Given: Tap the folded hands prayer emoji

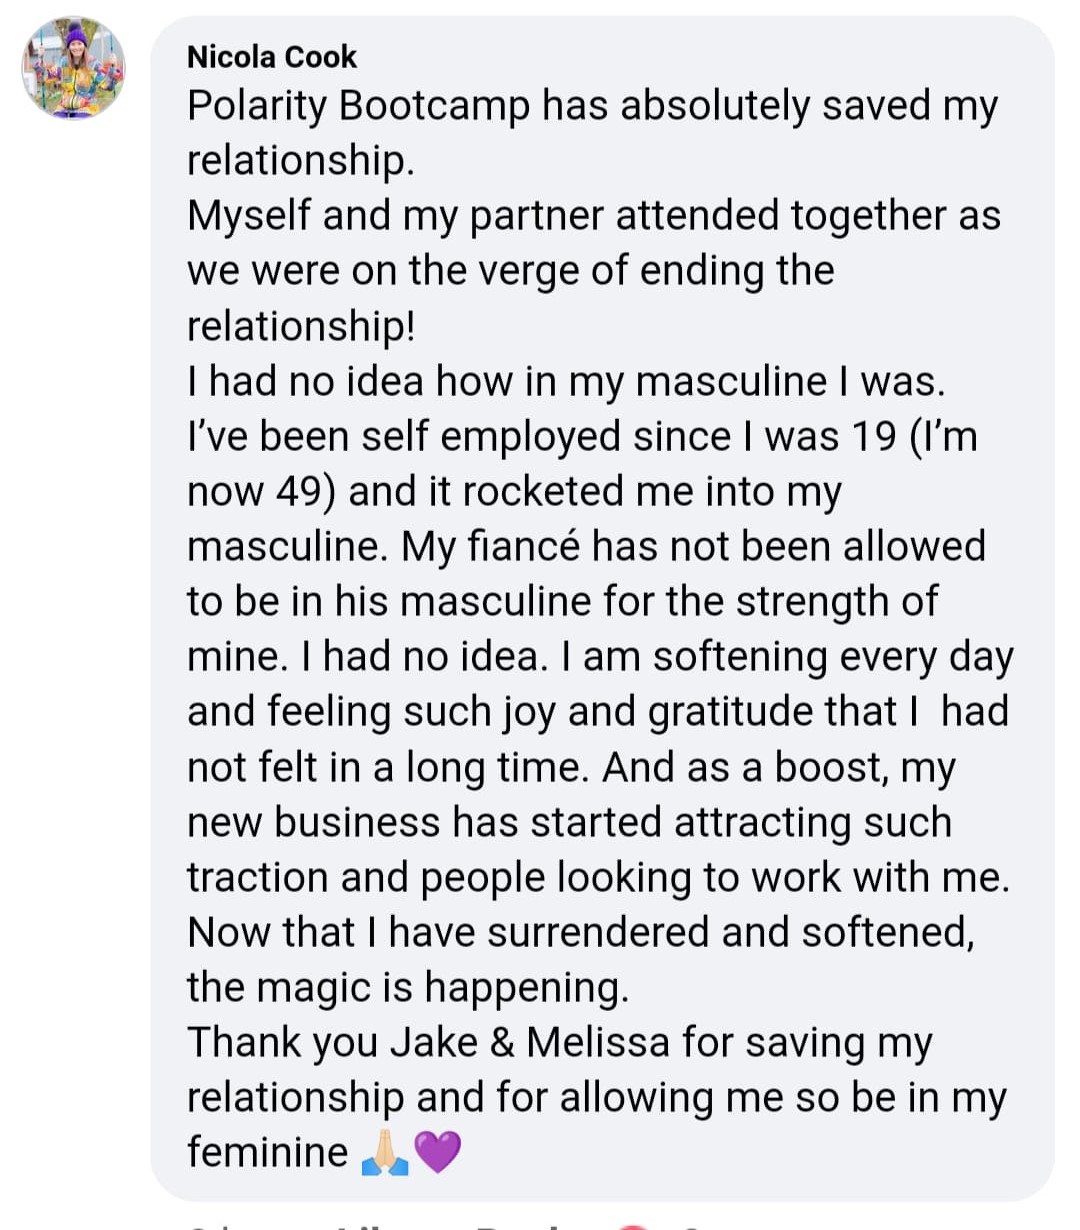Looking at the screenshot, I should pos(385,1152).
